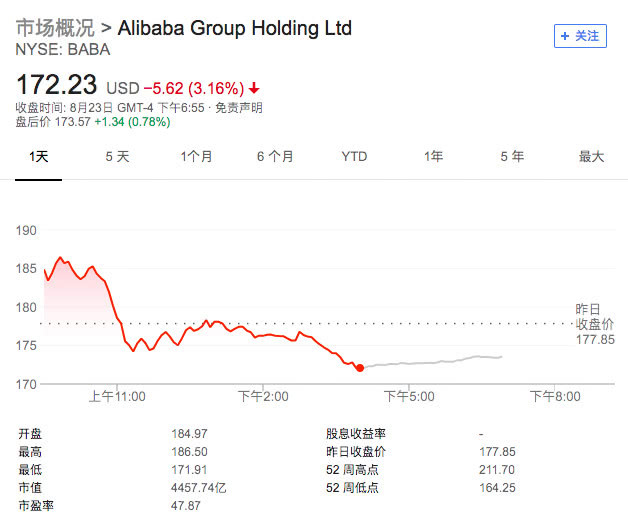Switch to the 5 年 tab

tap(512, 157)
